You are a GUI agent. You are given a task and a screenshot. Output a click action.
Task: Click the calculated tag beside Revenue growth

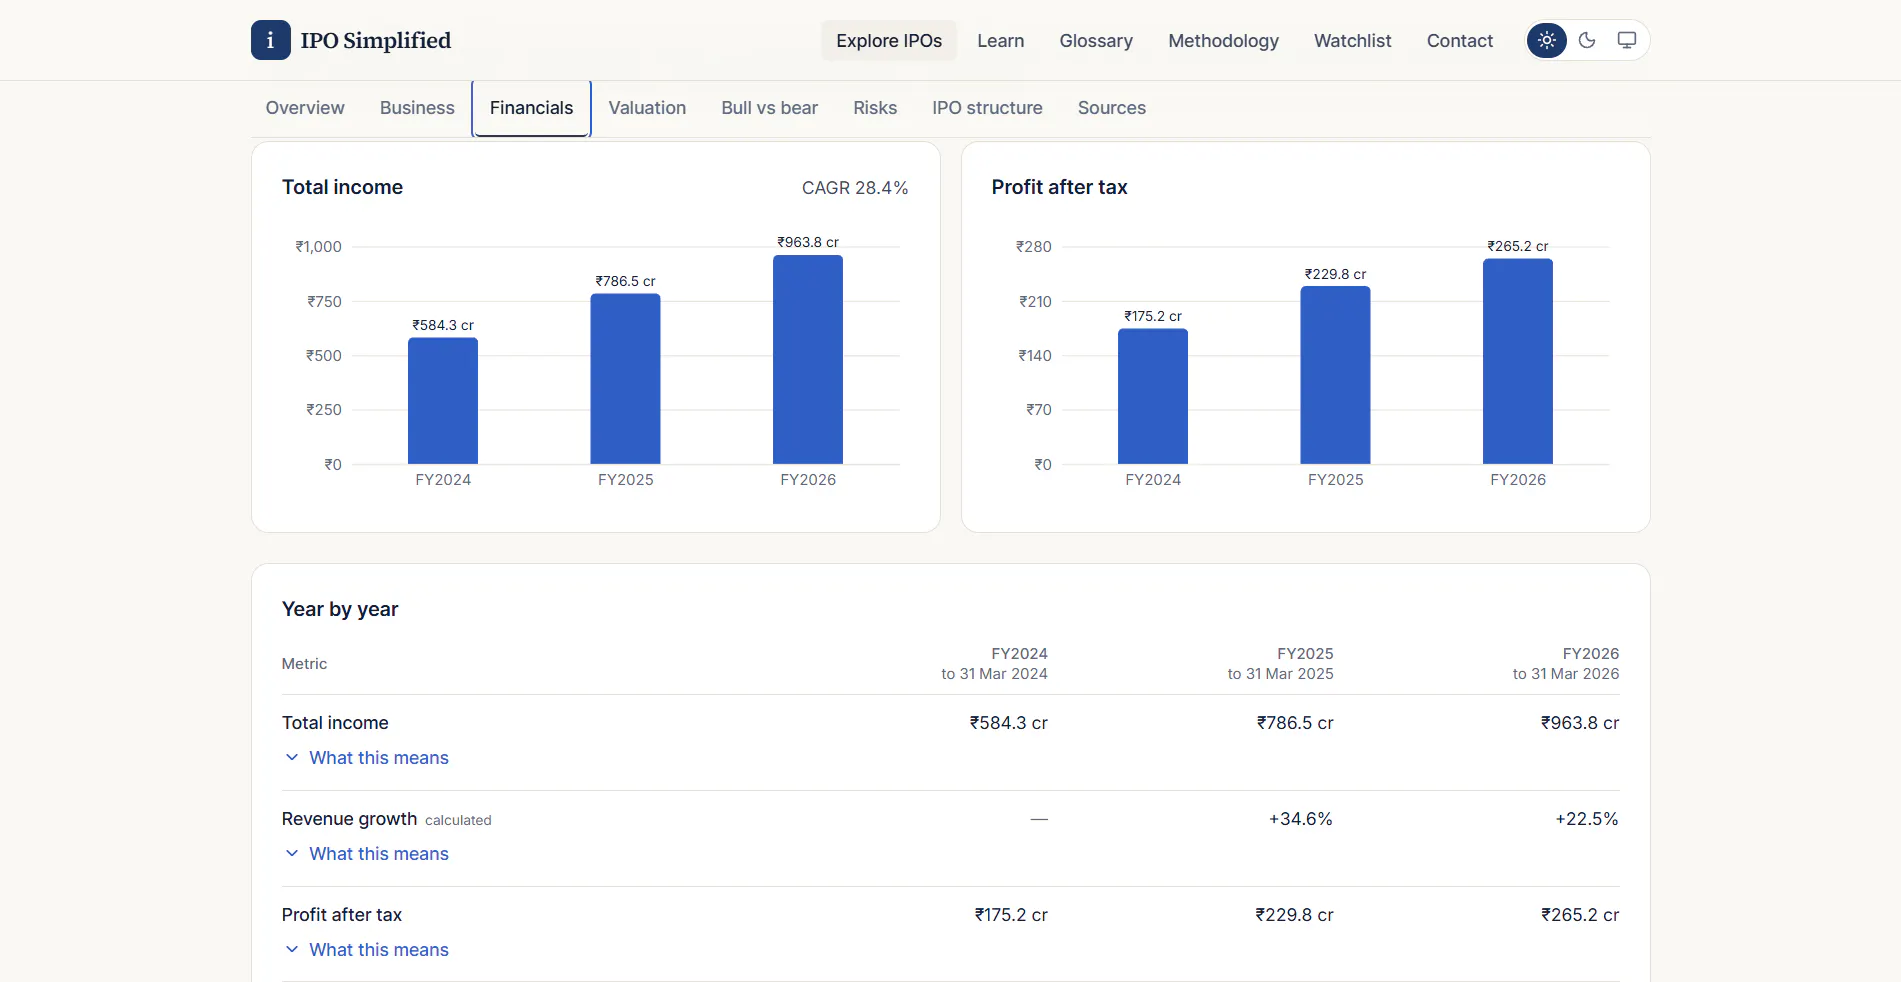[458, 820]
